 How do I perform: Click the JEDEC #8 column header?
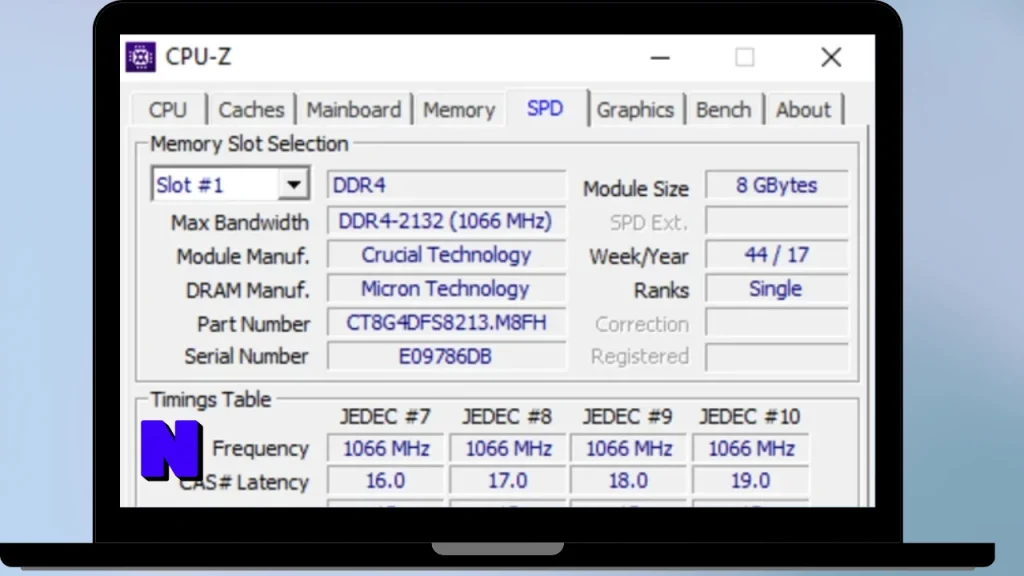coord(507,417)
